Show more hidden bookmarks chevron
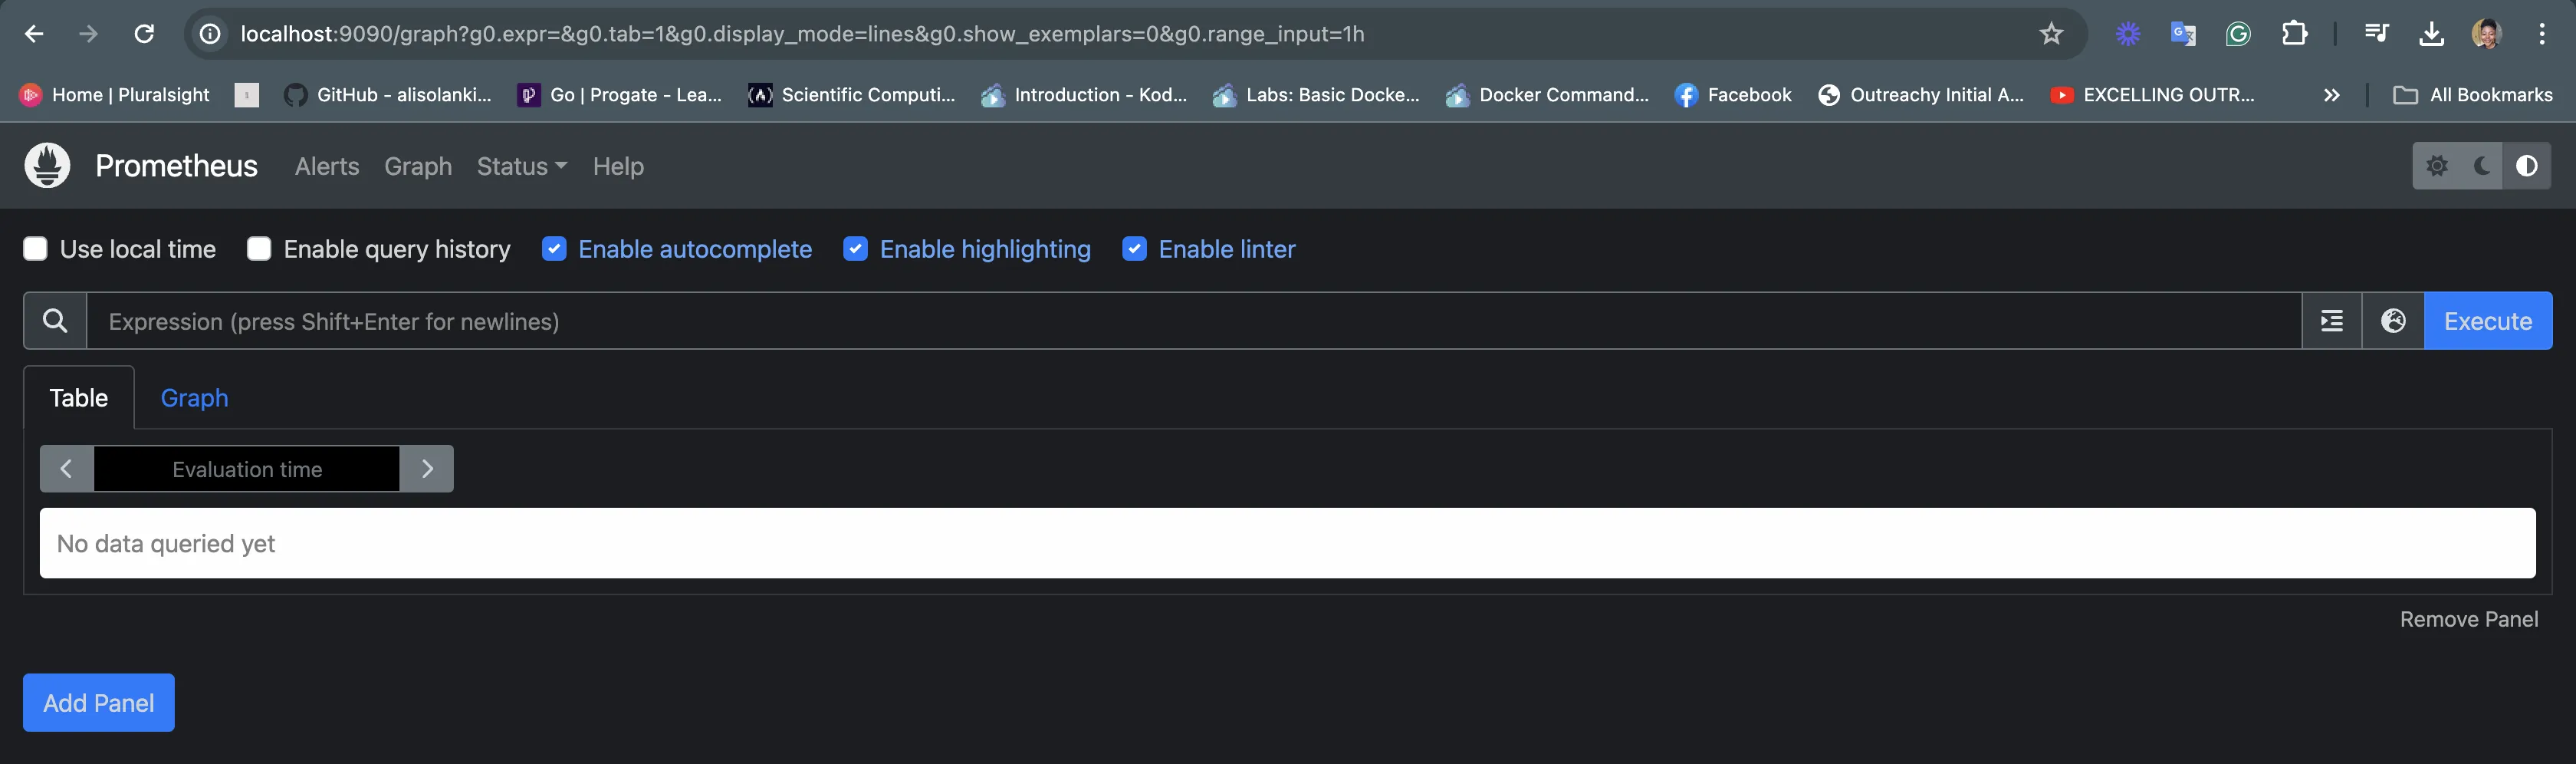The image size is (2576, 764). (x=2331, y=95)
